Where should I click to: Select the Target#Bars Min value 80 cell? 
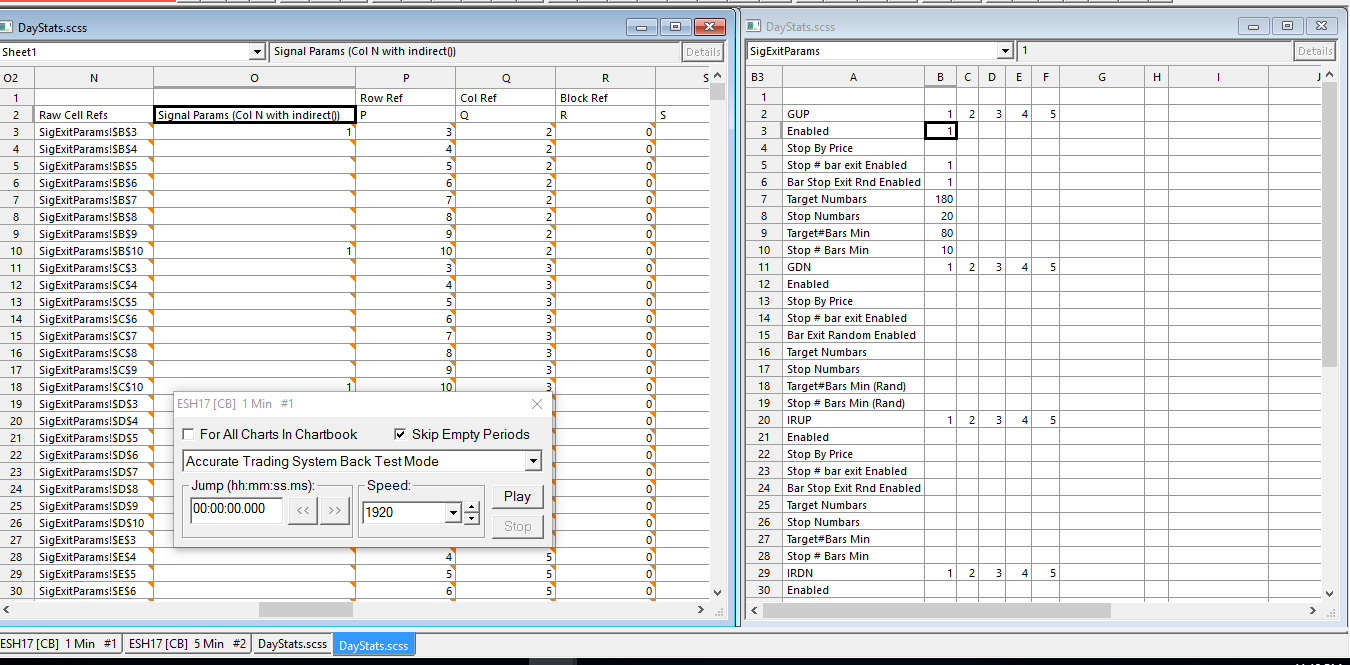pos(940,233)
